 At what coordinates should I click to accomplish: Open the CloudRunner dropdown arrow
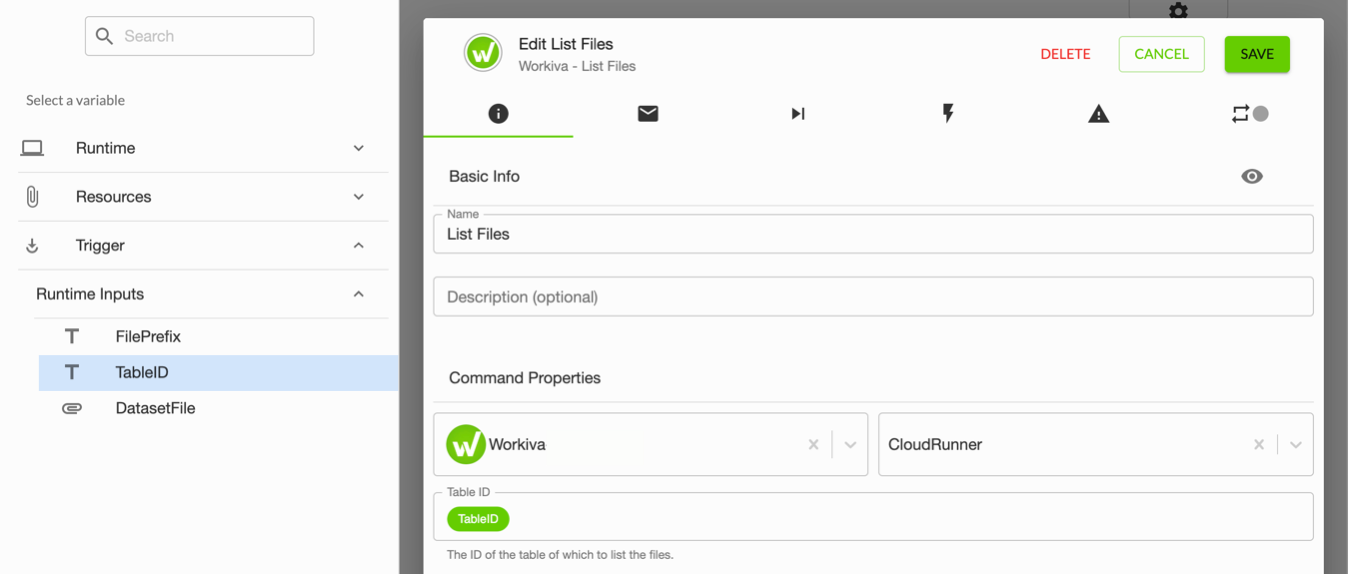point(1296,445)
